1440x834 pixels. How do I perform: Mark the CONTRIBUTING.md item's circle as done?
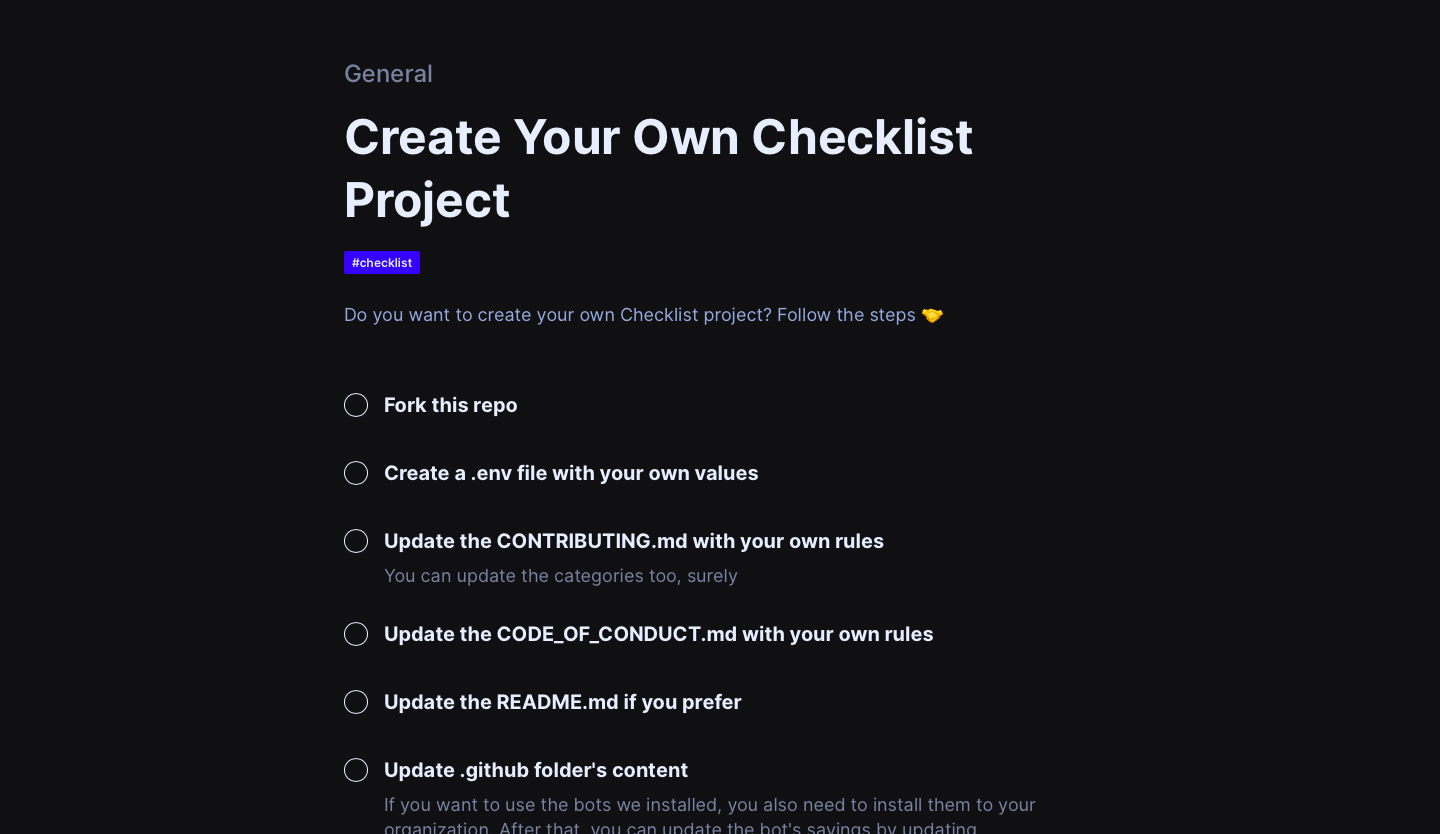pos(356,541)
